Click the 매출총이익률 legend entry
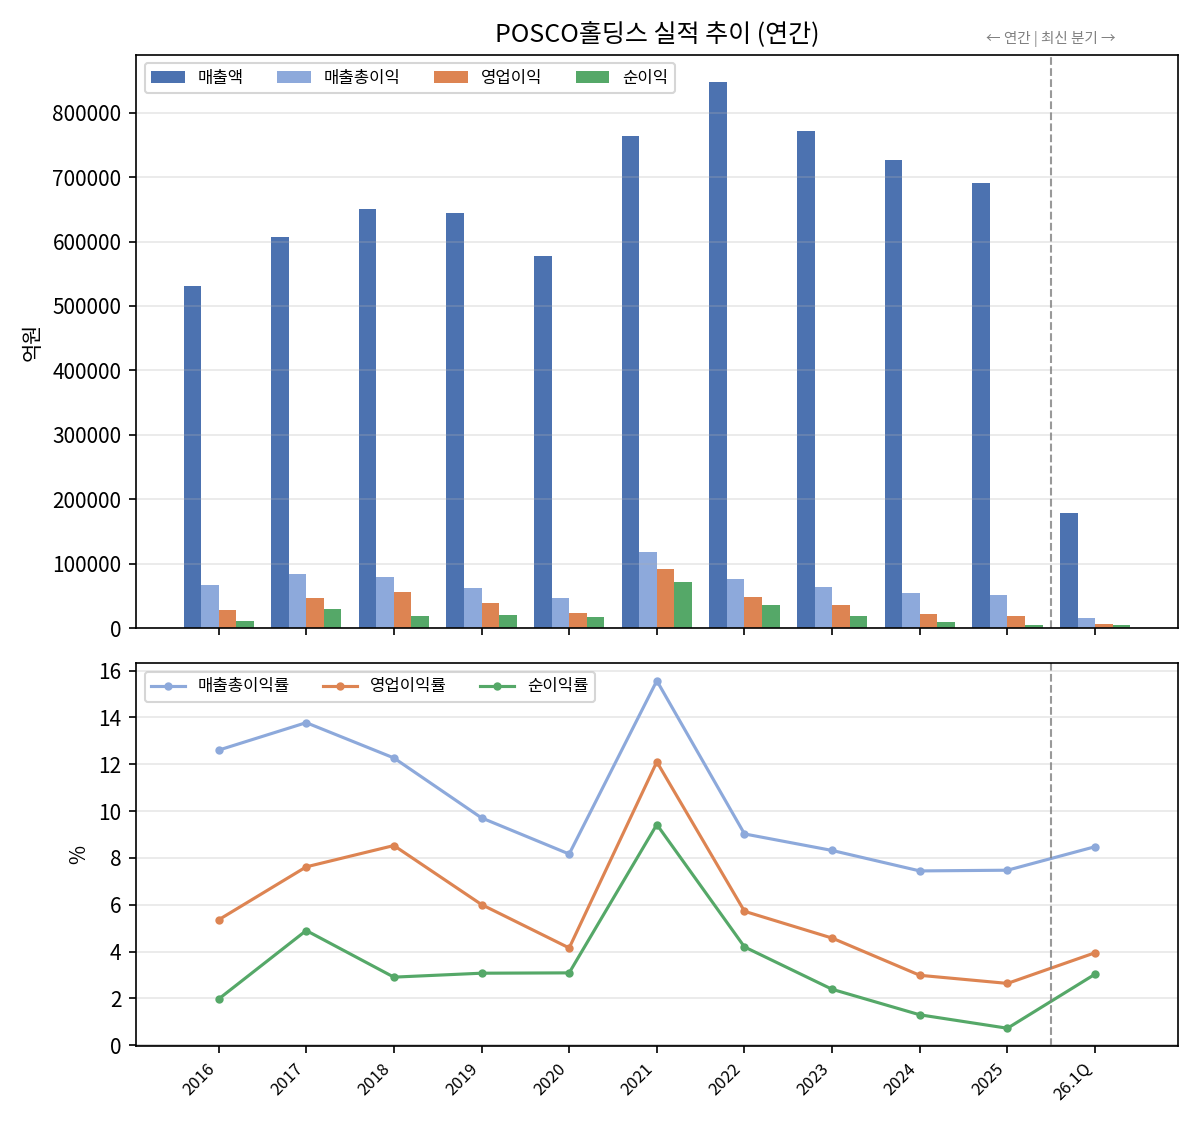 coord(220,685)
